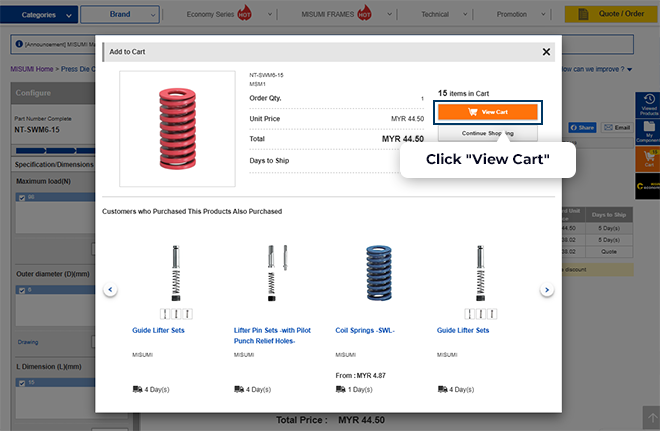Viewport: 660px width, 431px height.
Task: Show next recommended products with right arrow
Action: click(547, 290)
